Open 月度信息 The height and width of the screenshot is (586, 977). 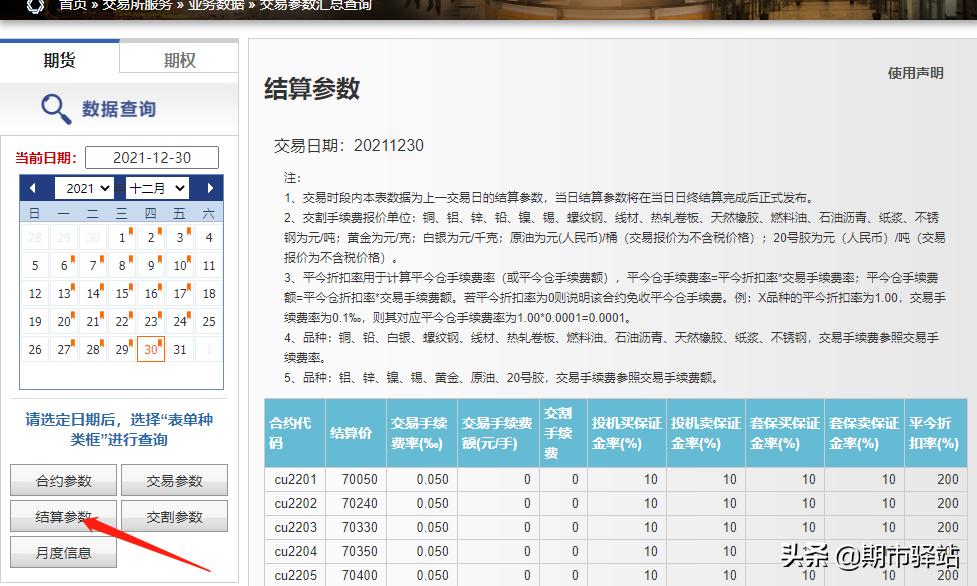(x=63, y=552)
